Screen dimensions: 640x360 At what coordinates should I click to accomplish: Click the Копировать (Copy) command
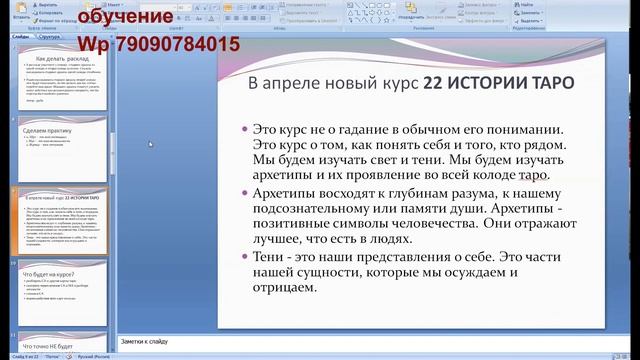(48, 13)
